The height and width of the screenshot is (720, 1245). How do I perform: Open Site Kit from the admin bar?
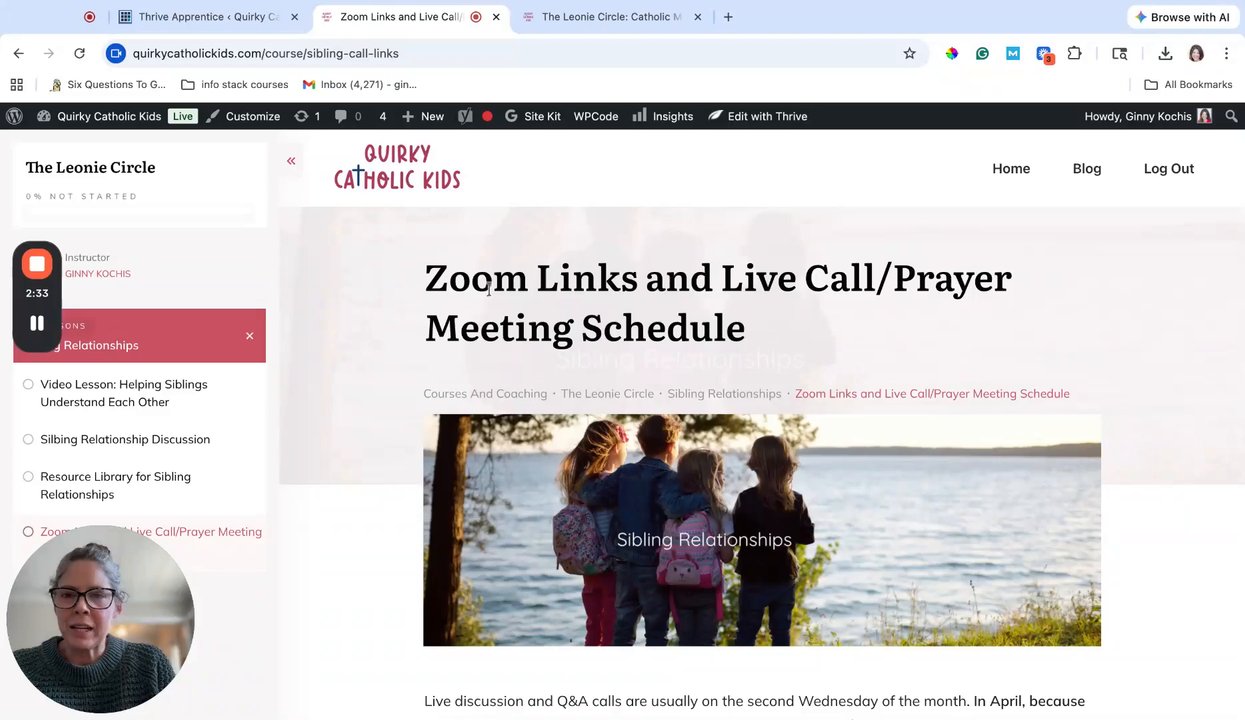click(532, 116)
